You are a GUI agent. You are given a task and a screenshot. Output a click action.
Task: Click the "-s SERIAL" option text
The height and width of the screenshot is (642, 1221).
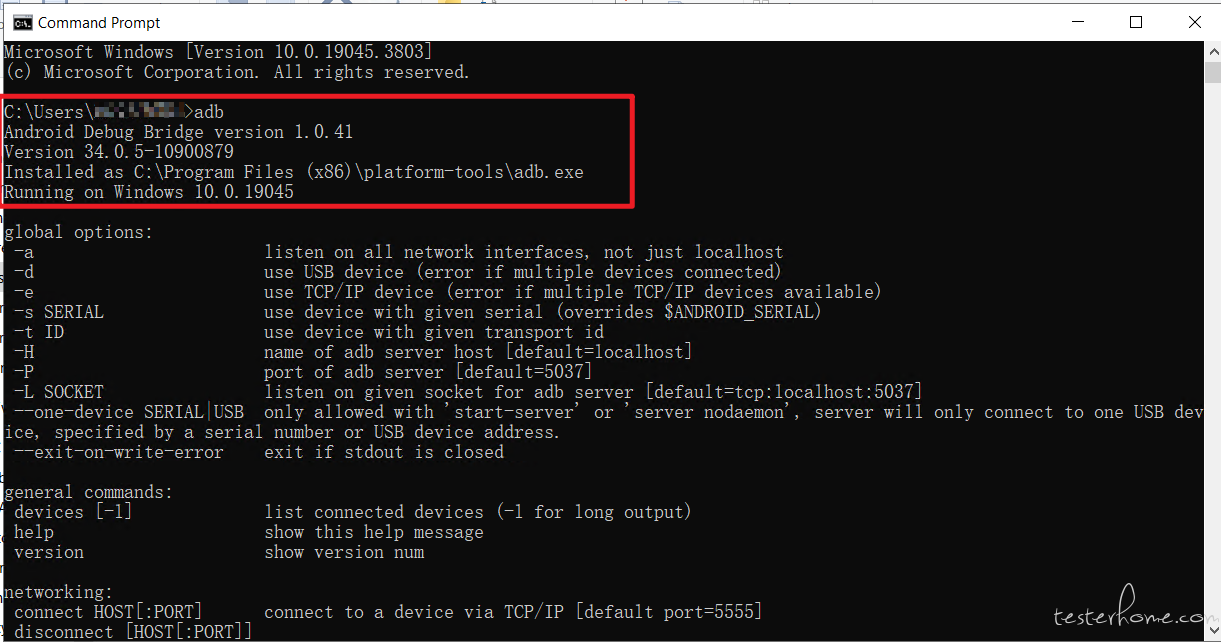pos(59,312)
